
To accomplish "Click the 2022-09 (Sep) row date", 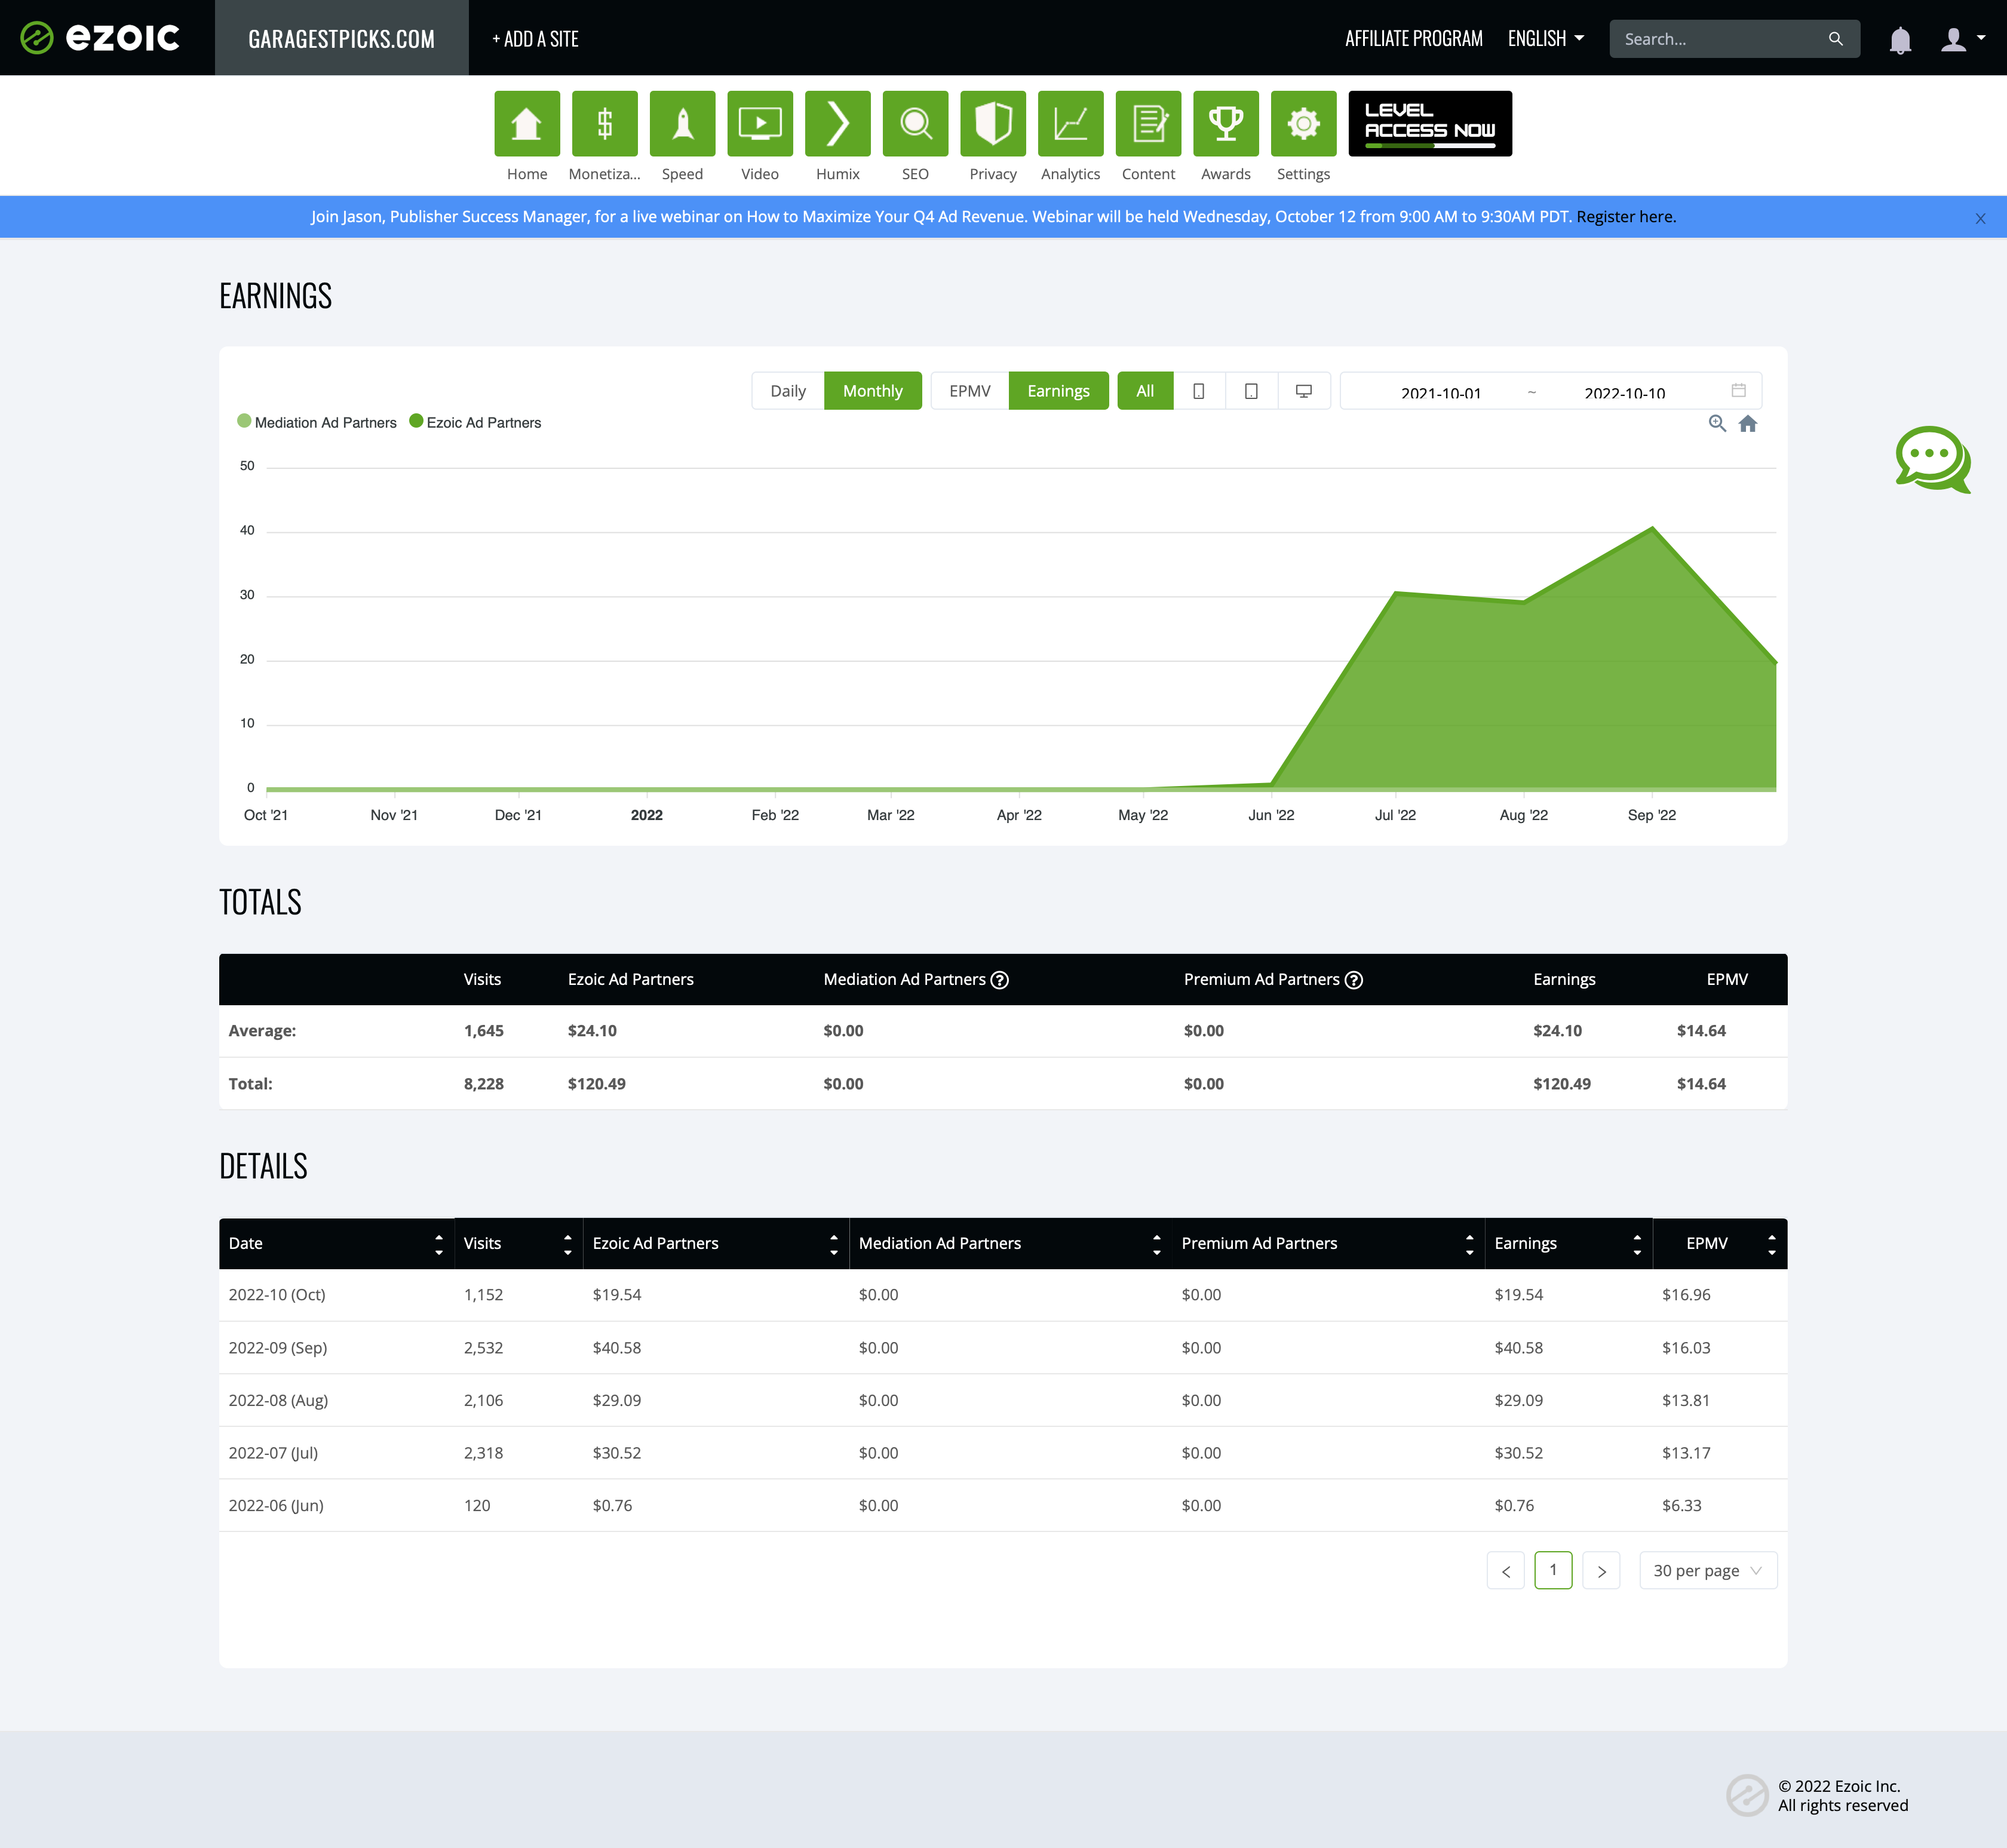I will tap(278, 1348).
